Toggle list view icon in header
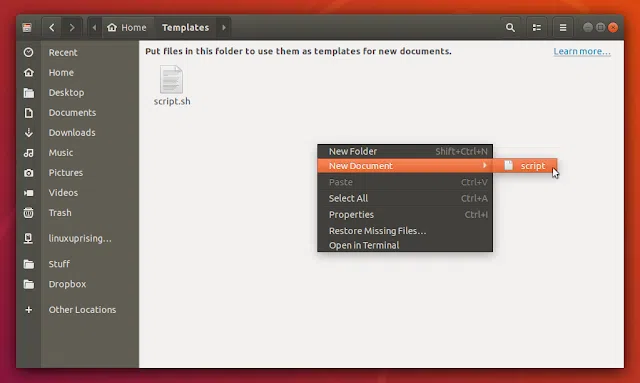The height and width of the screenshot is (383, 640). point(537,27)
